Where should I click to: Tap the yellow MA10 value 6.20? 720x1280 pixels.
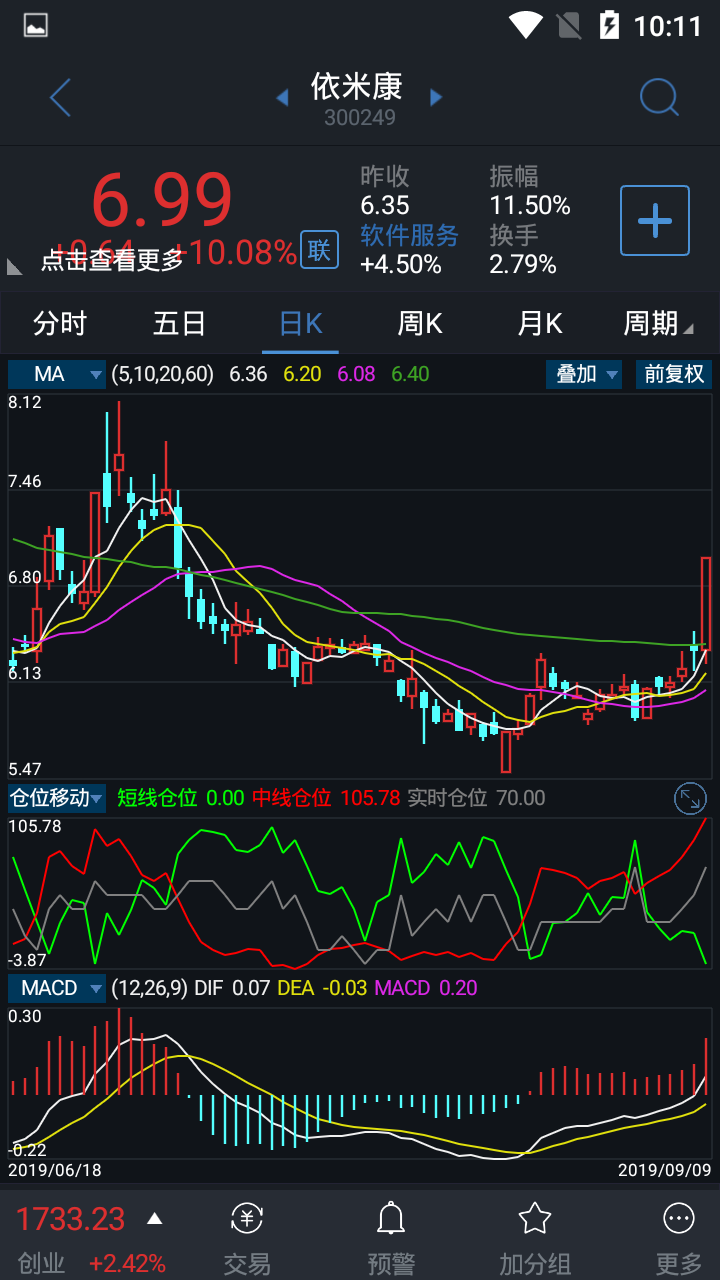point(302,374)
